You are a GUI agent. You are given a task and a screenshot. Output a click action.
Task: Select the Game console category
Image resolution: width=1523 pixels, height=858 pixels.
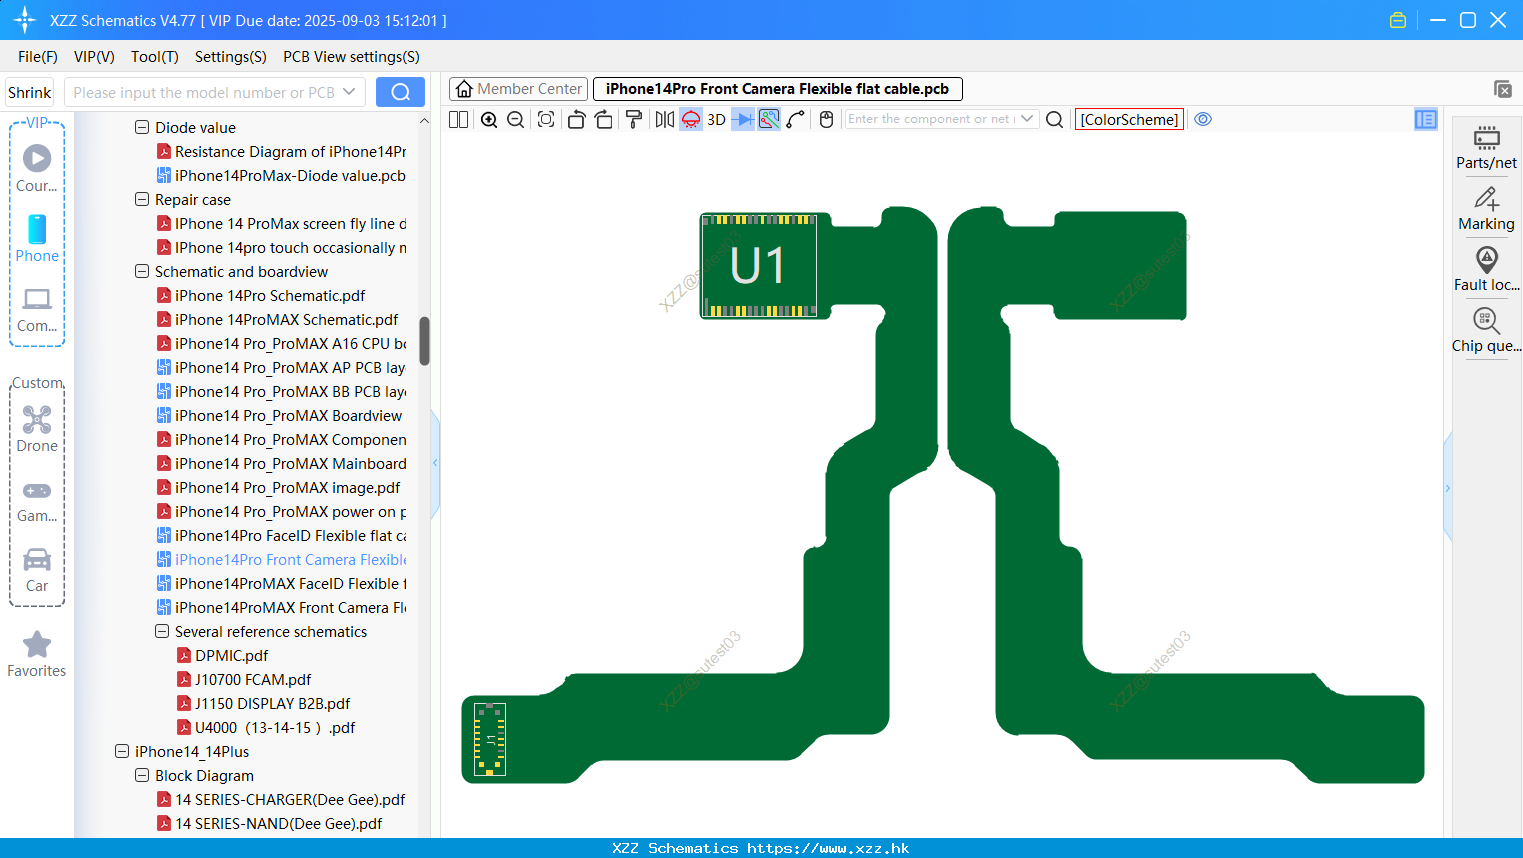37,500
